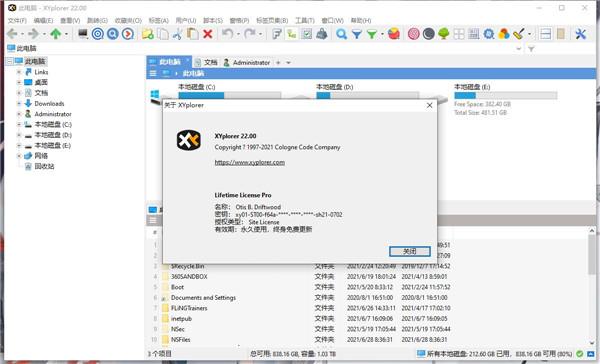The height and width of the screenshot is (364, 600).
Task: Select 桌面 in the folder tree
Action: 41,82
